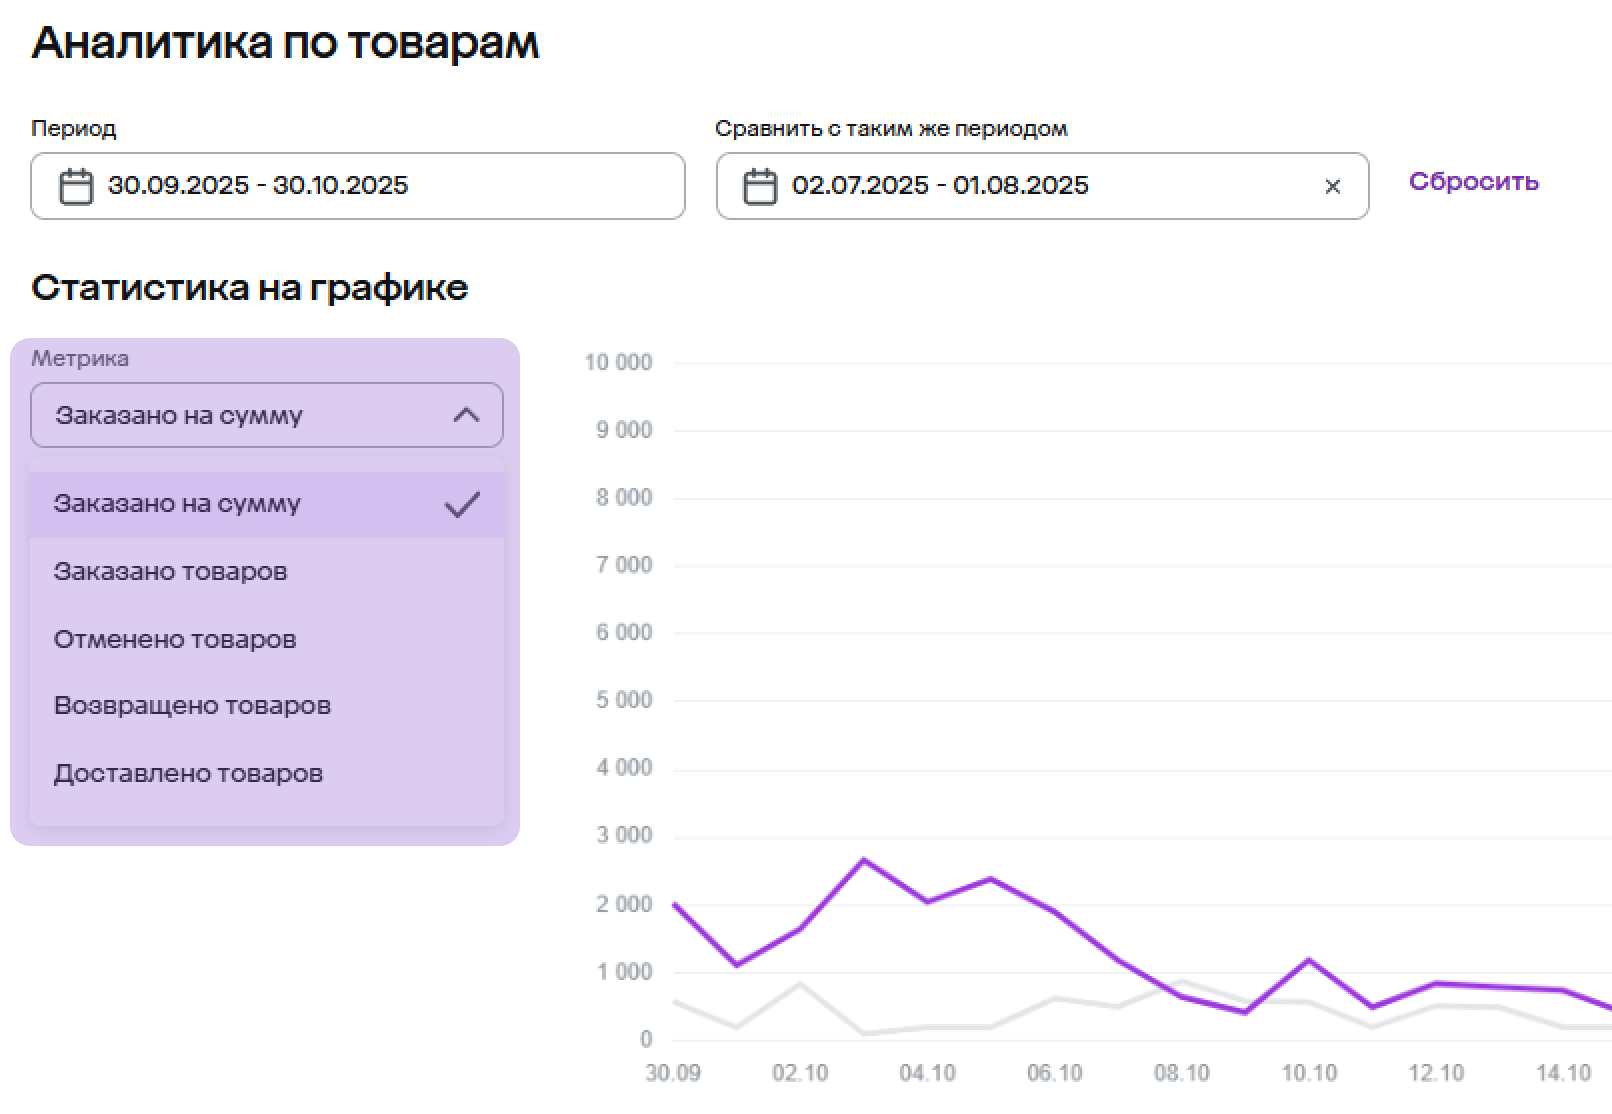The height and width of the screenshot is (1114, 1612).
Task: Collapse the Метрика list using the chevron arrow
Action: [466, 416]
